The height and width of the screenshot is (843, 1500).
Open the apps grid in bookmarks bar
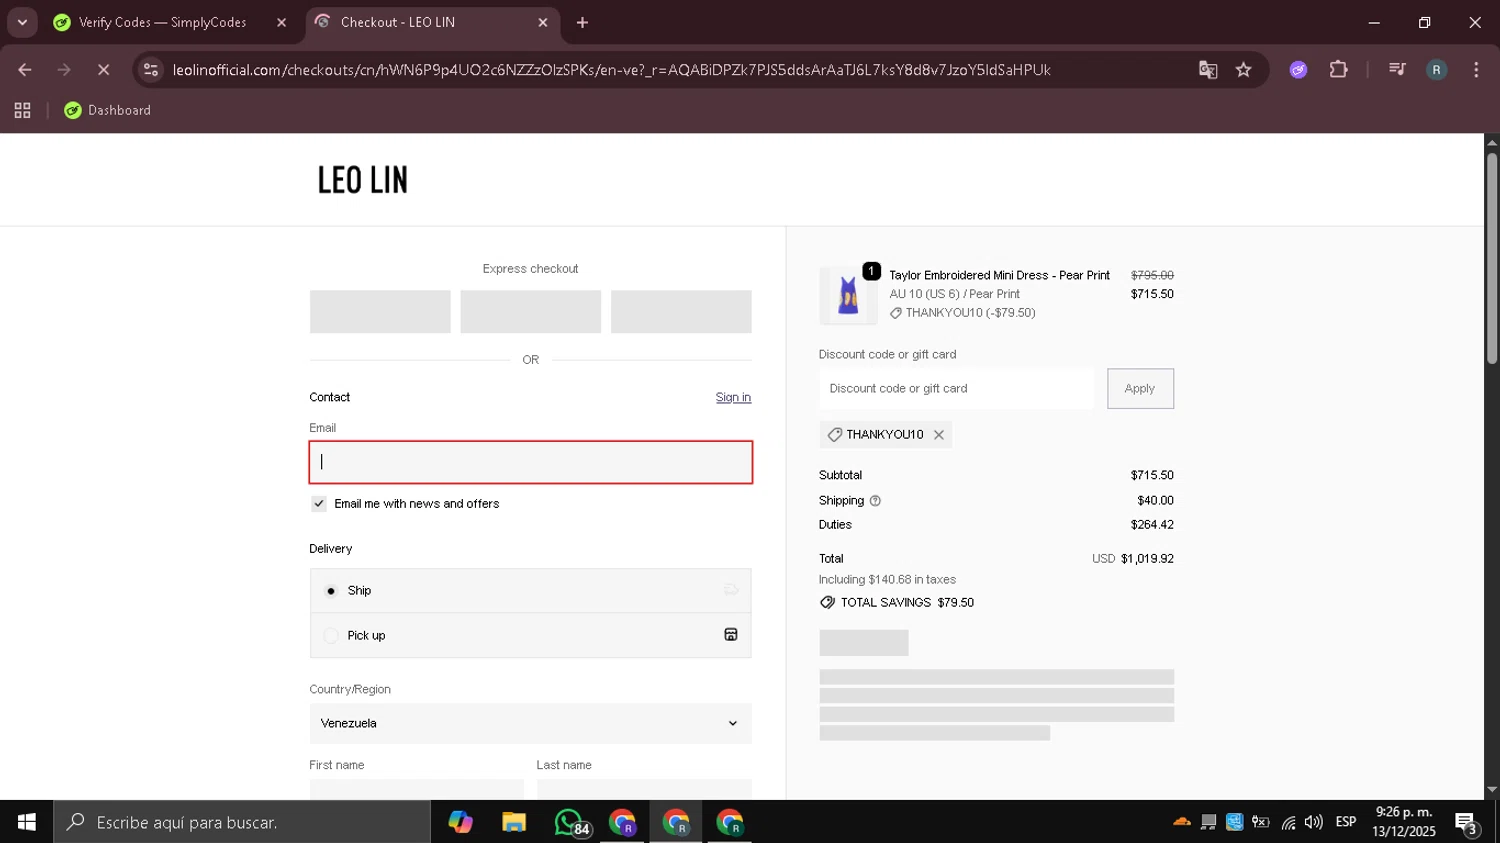(x=22, y=111)
